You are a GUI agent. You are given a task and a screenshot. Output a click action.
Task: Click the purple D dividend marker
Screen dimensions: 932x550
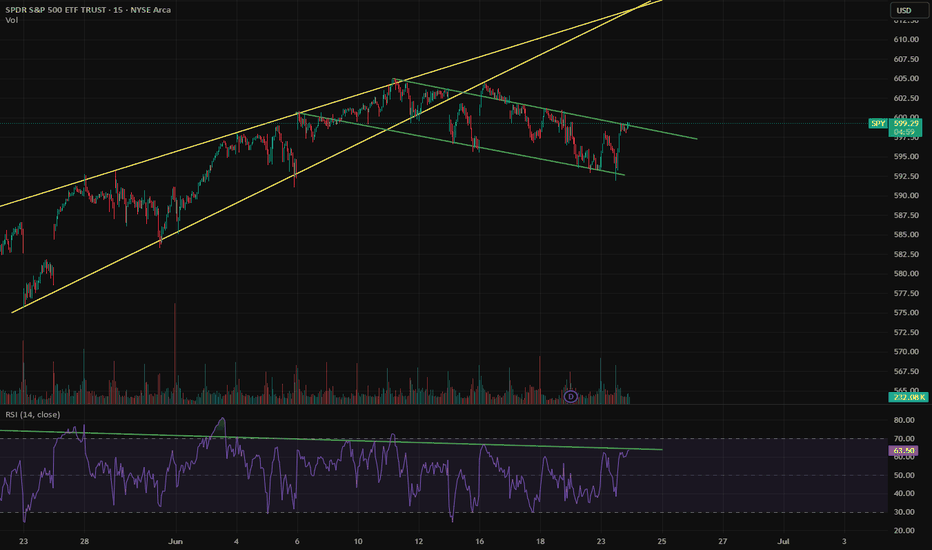pos(571,396)
